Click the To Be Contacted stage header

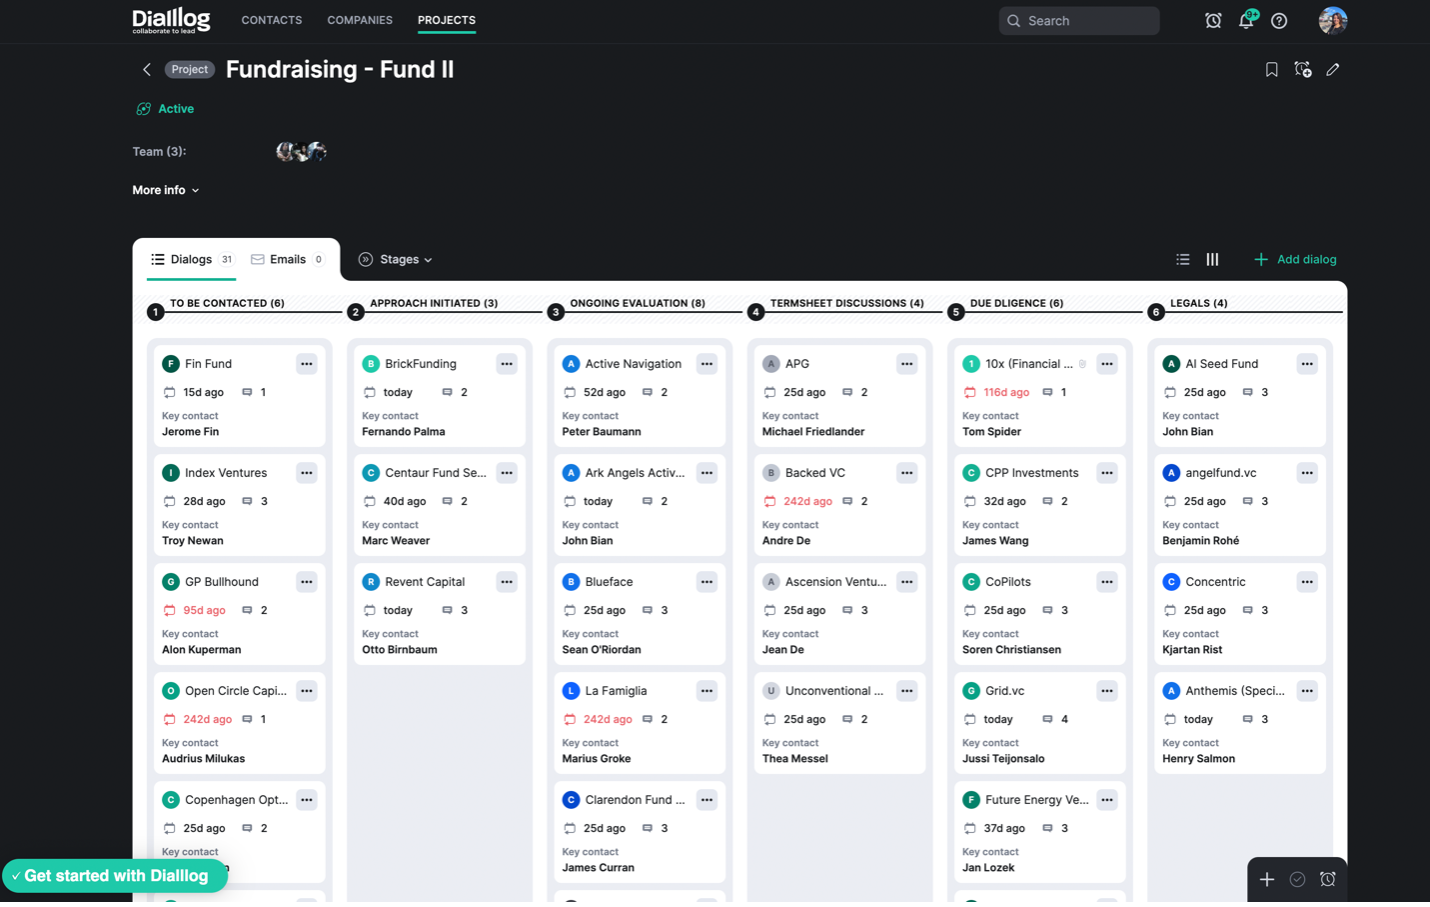point(227,303)
